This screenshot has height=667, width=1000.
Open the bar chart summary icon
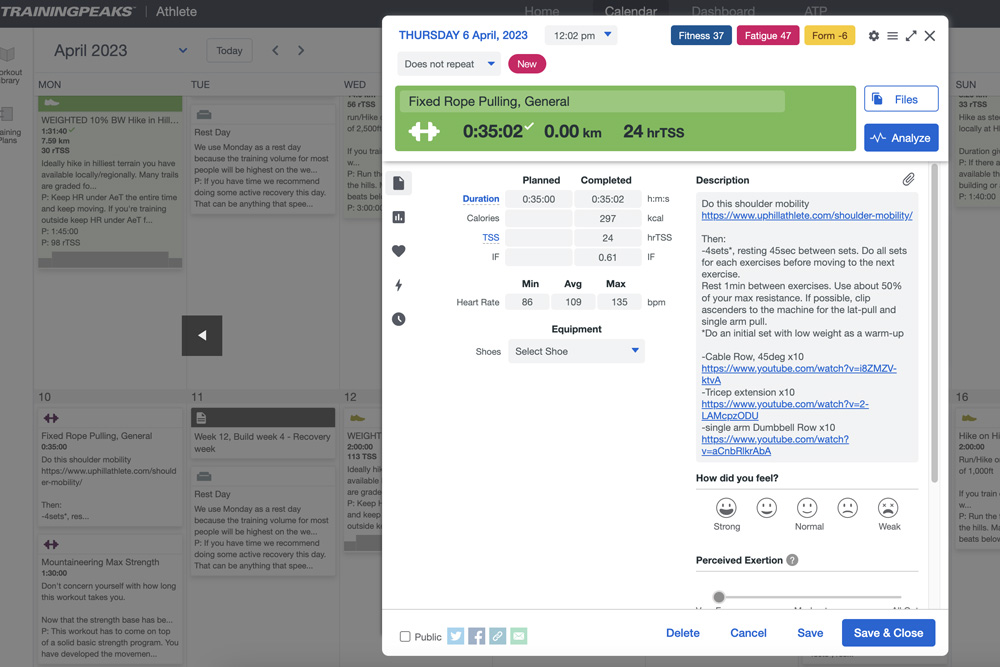point(399,217)
